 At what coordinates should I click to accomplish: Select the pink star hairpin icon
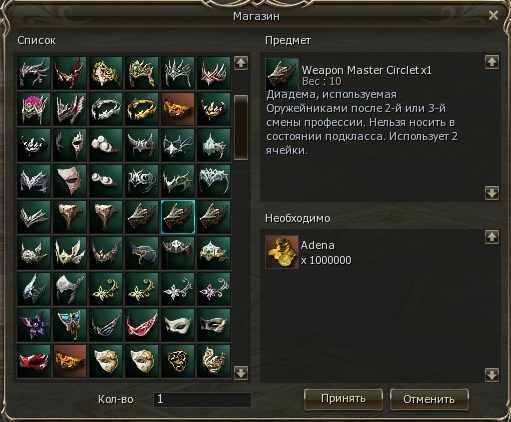(214, 289)
